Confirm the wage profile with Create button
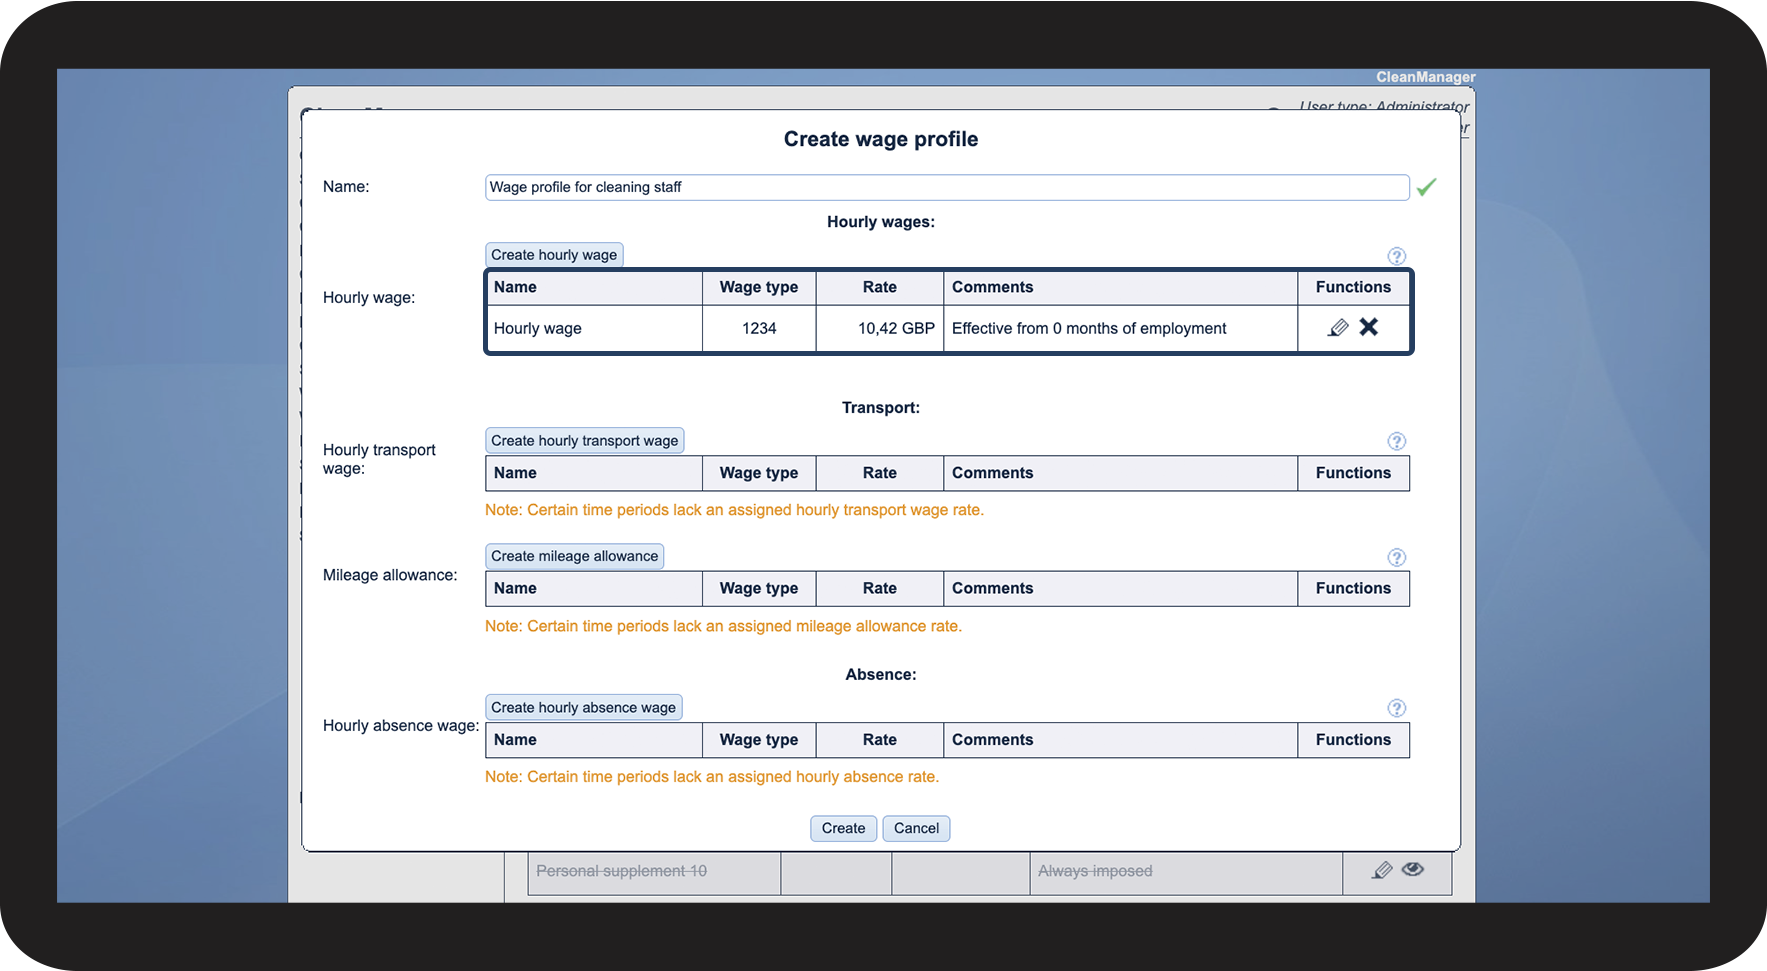 (843, 828)
